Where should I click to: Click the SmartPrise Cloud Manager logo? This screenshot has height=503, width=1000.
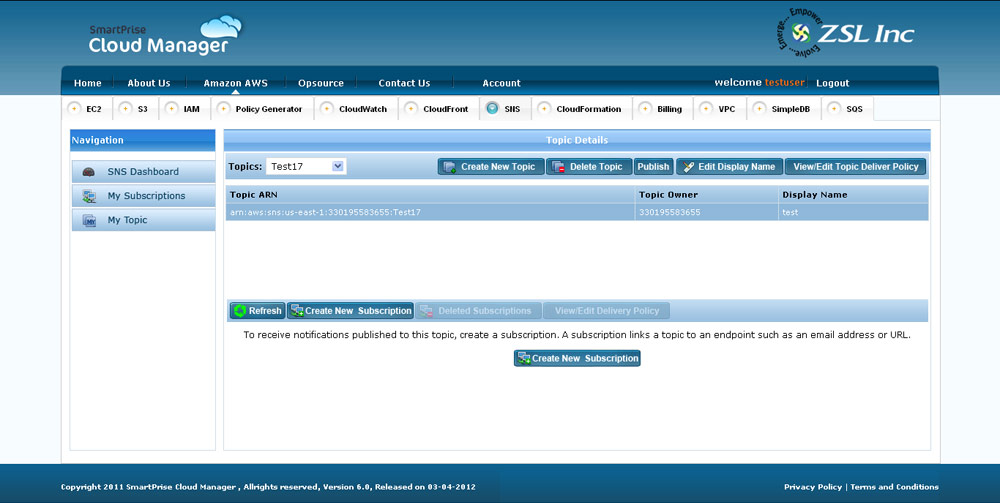[x=165, y=35]
